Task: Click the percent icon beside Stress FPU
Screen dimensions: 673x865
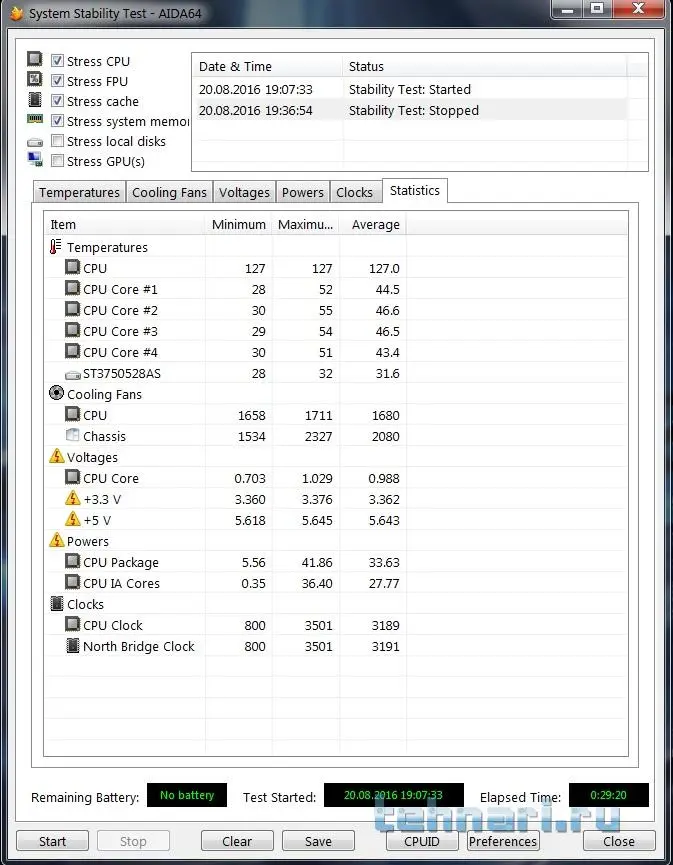Action: pos(35,79)
